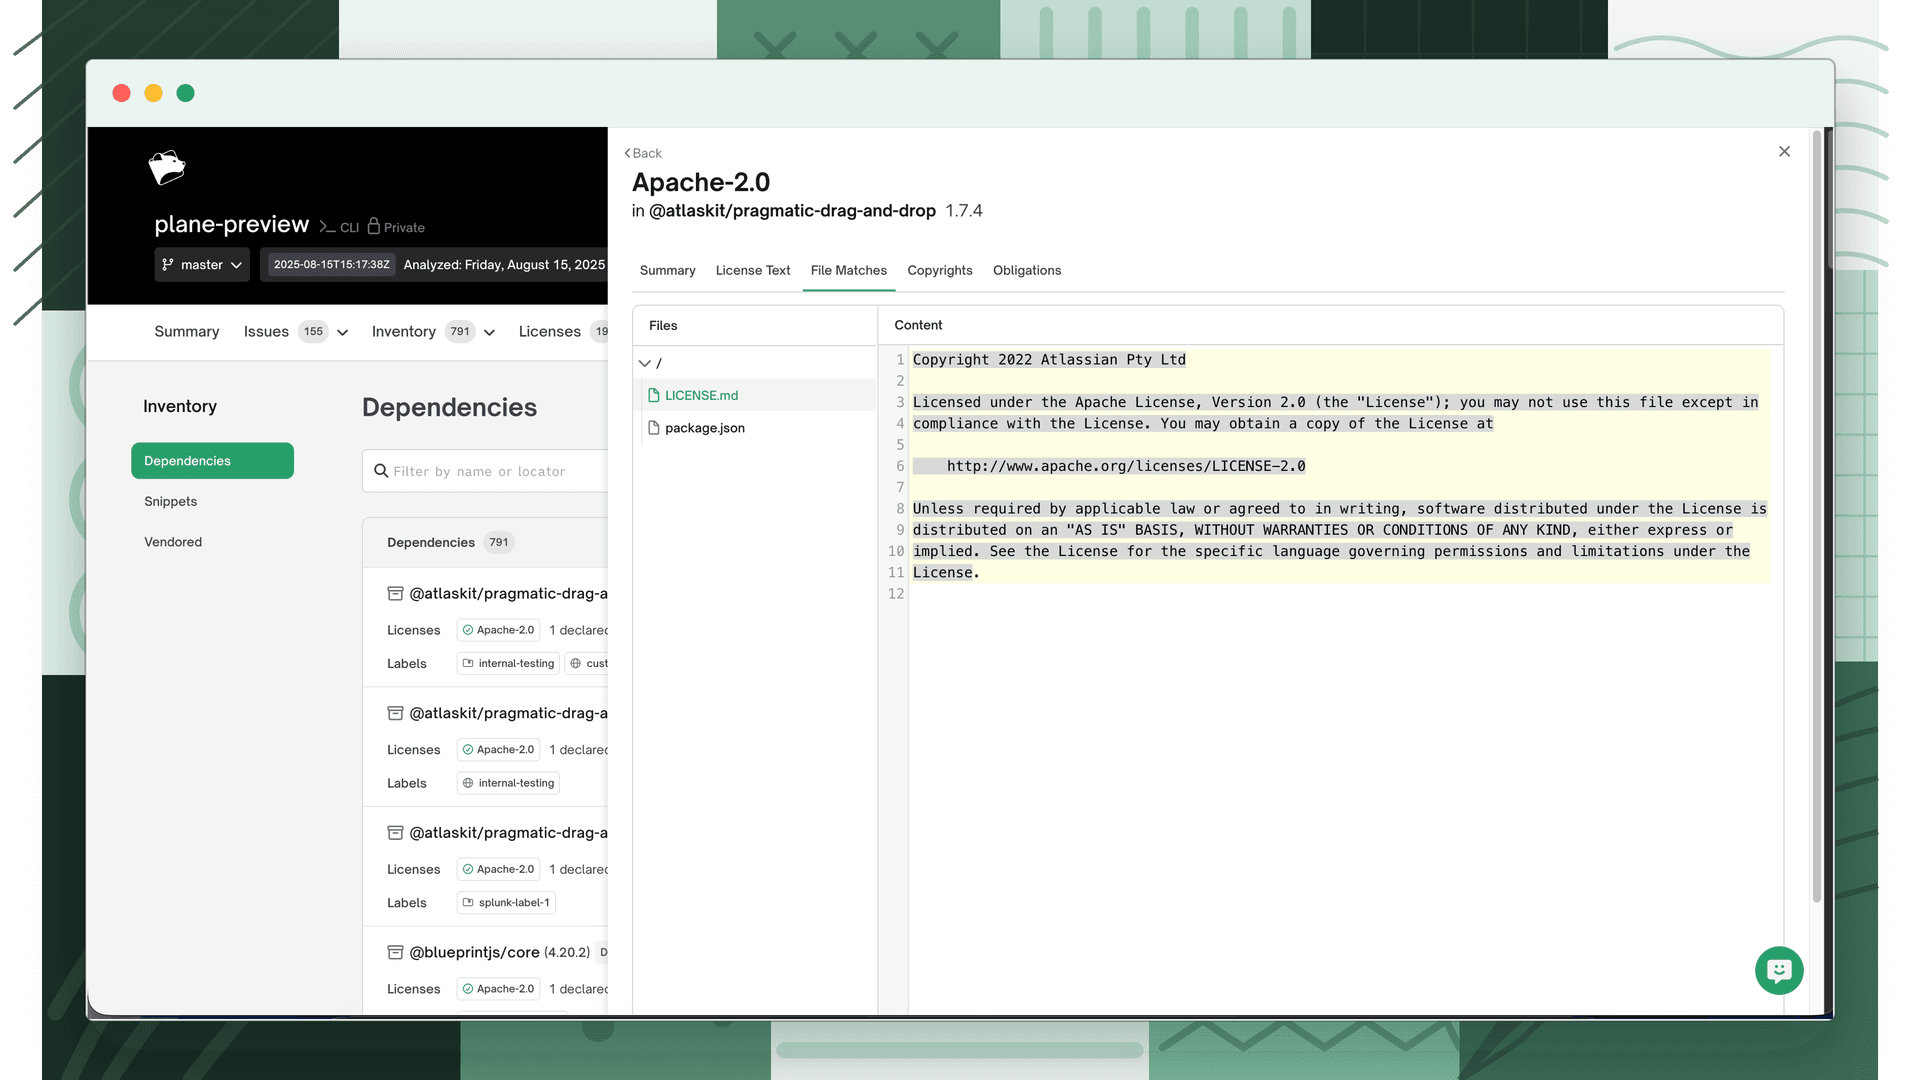This screenshot has height=1080, width=1920.
Task: Expand the Issues menu chevron
Action: coord(343,332)
